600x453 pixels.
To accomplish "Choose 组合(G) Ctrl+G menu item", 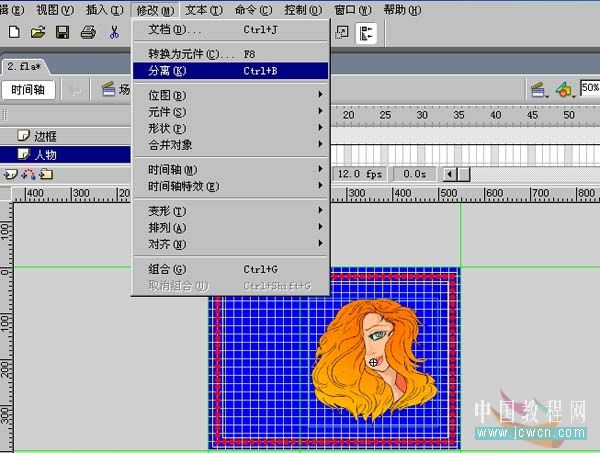I will point(230,269).
